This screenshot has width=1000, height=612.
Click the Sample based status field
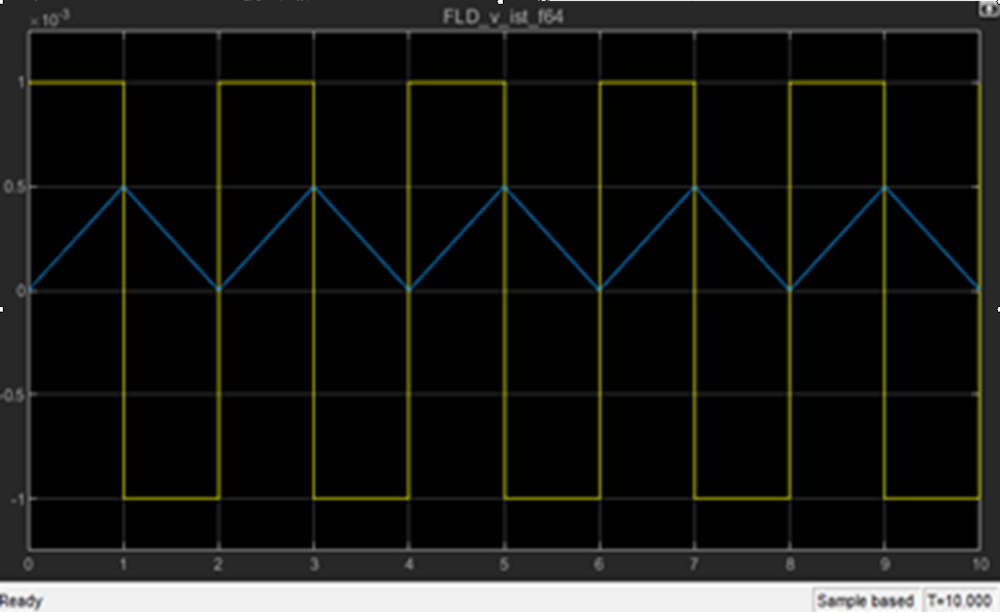(865, 600)
